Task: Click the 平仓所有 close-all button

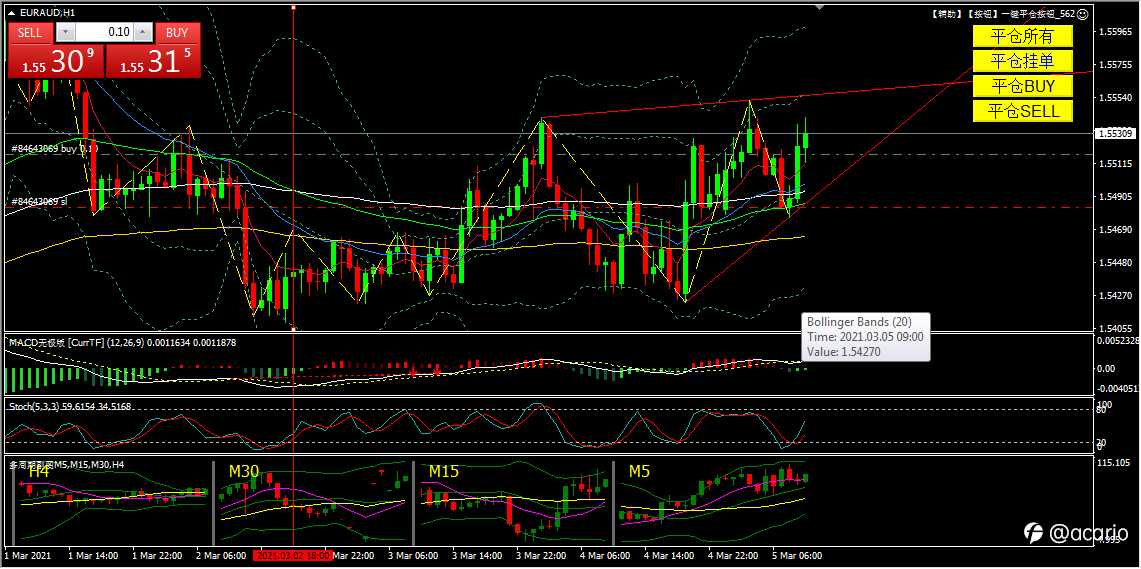Action: (x=1023, y=36)
